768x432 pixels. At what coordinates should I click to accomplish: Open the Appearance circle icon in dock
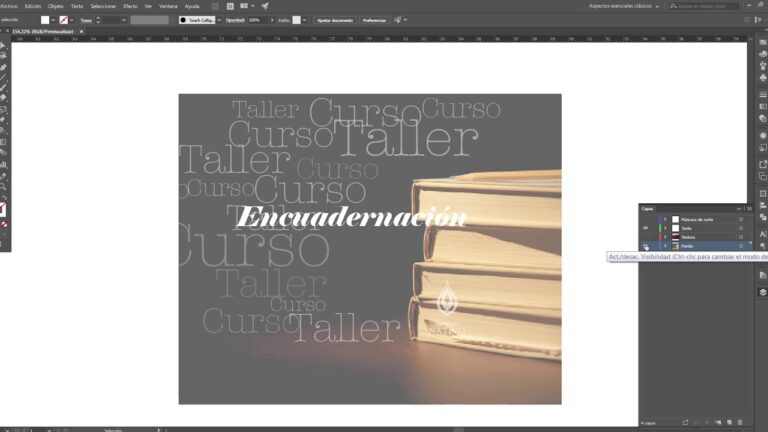(762, 136)
